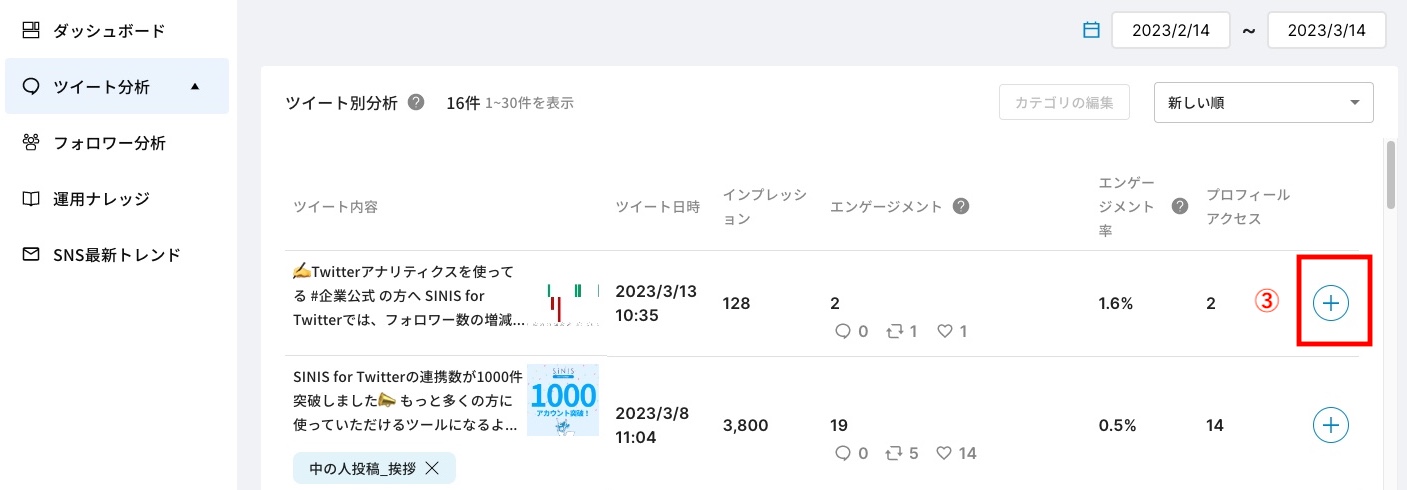Collapse the ツイート分析 menu arrow
This screenshot has height=490, width=1407.
[x=195, y=87]
